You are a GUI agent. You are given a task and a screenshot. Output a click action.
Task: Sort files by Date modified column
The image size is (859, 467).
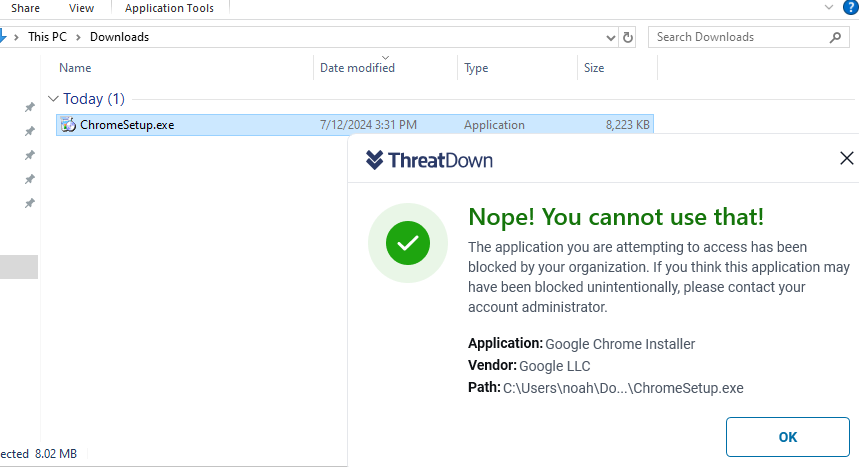click(357, 68)
